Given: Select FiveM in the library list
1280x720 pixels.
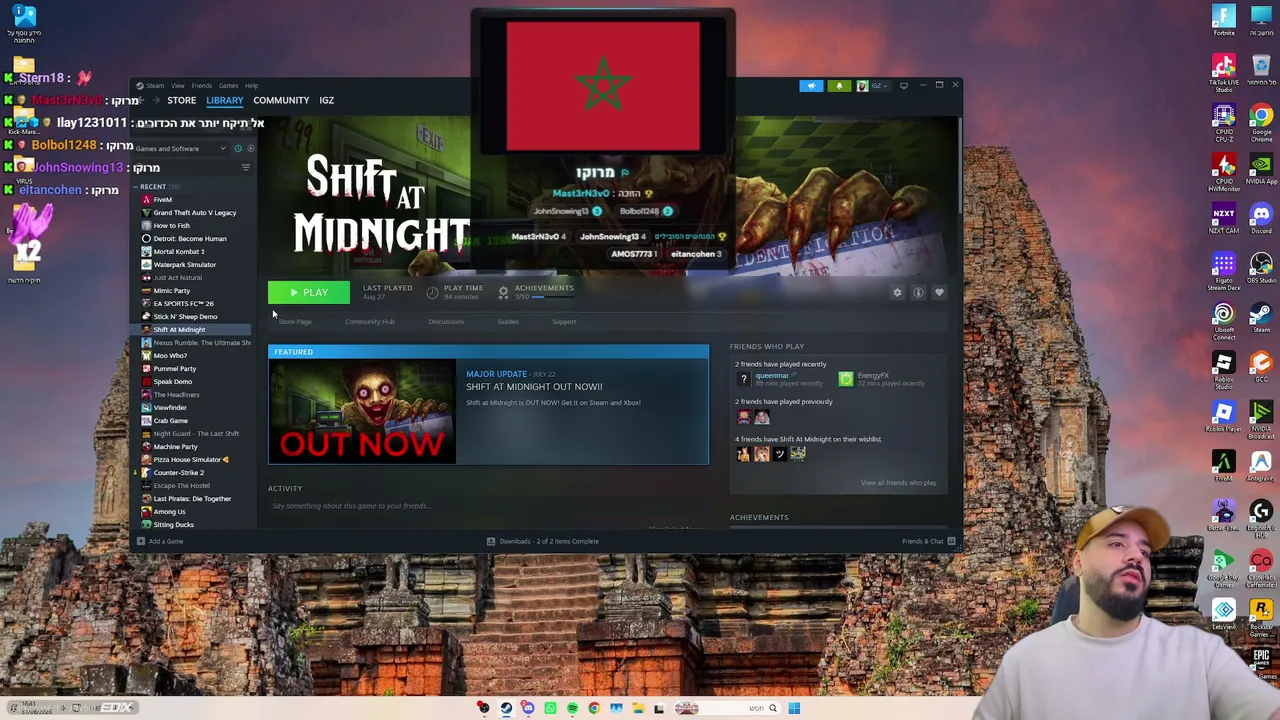Looking at the screenshot, I should (162, 200).
